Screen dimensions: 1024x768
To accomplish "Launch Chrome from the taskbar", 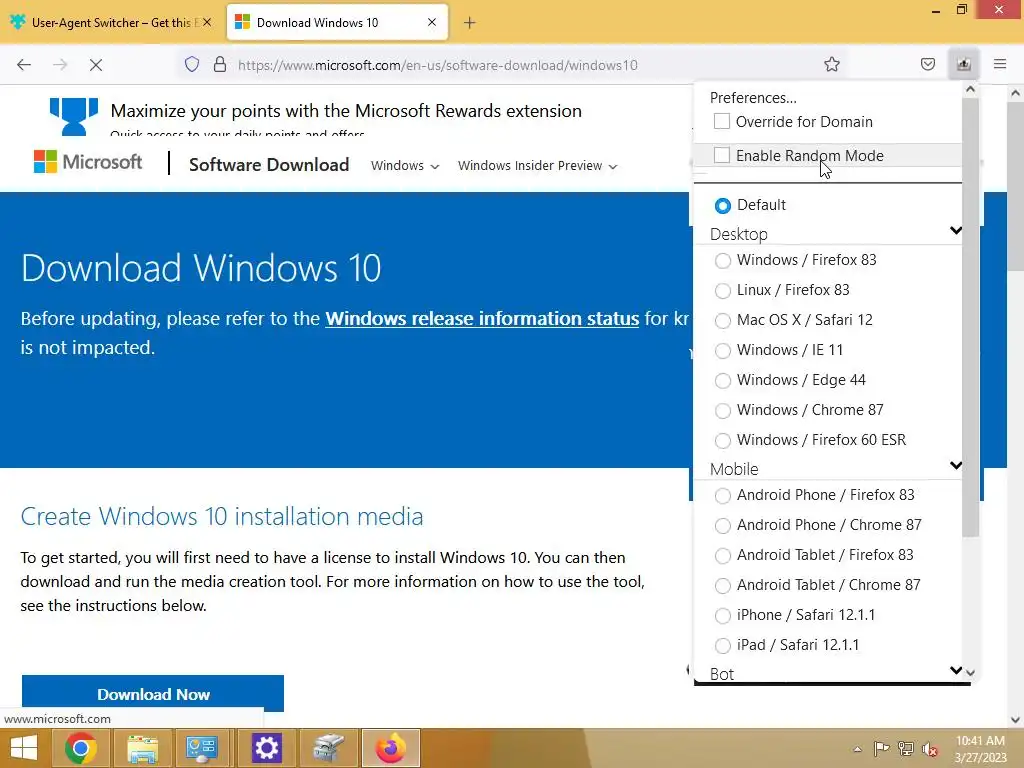I will [81, 748].
